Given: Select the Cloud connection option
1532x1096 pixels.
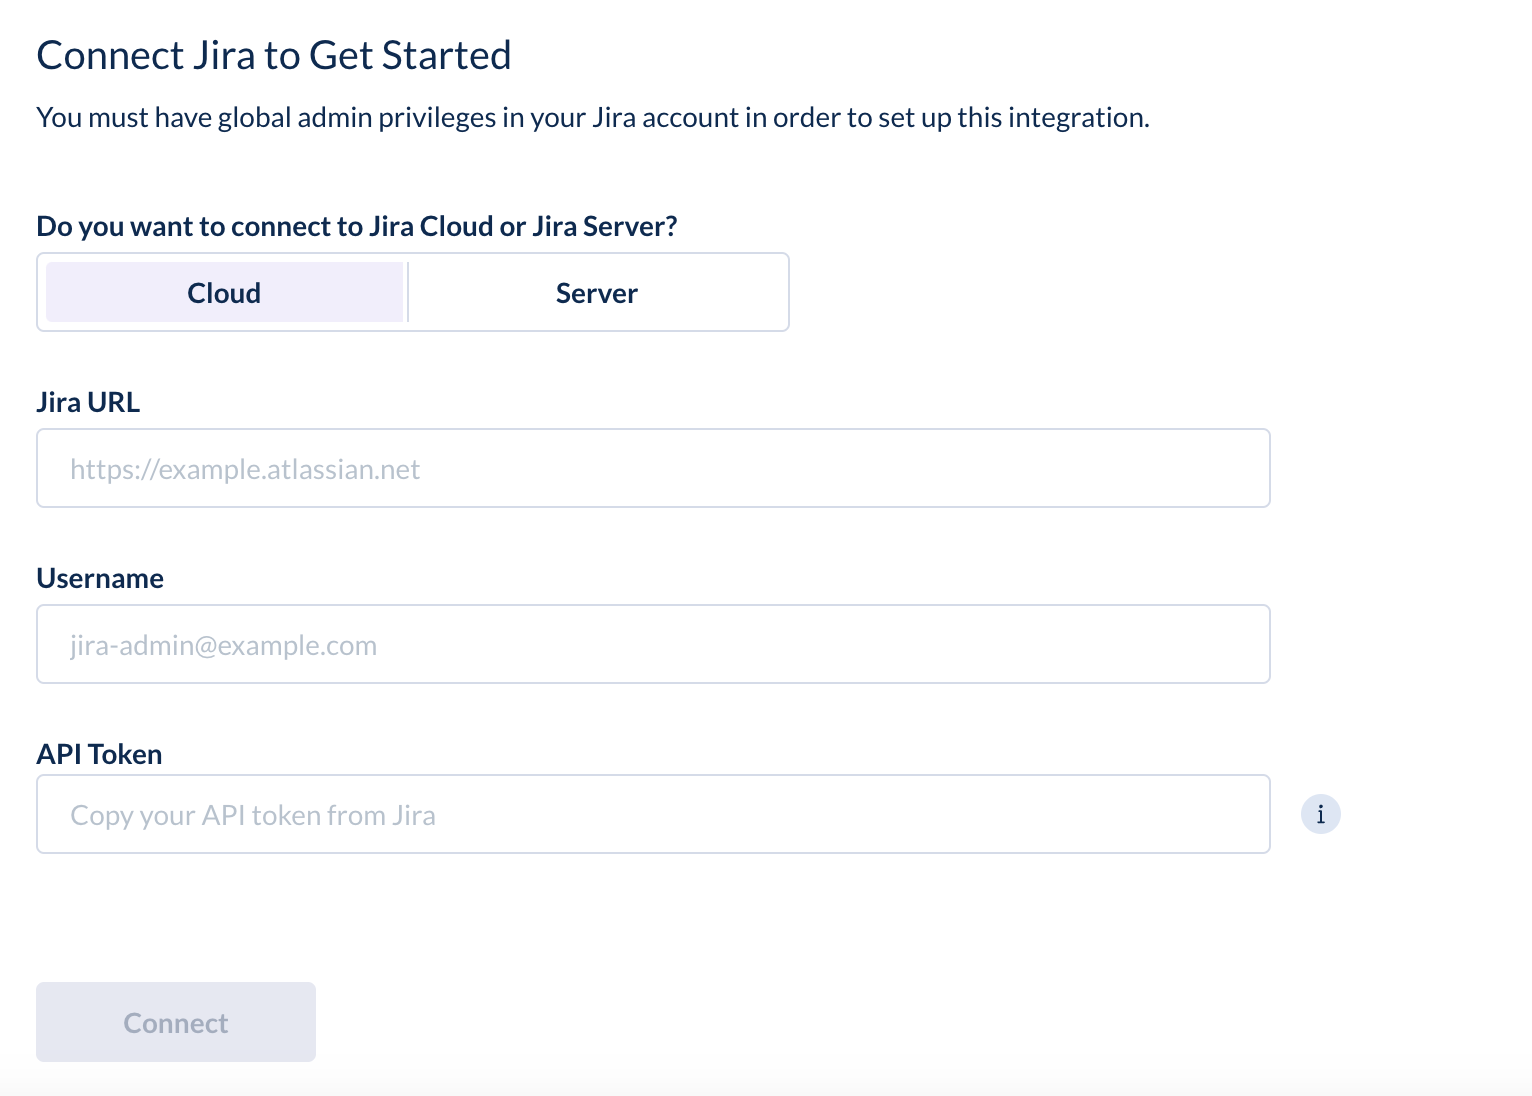Looking at the screenshot, I should (224, 292).
